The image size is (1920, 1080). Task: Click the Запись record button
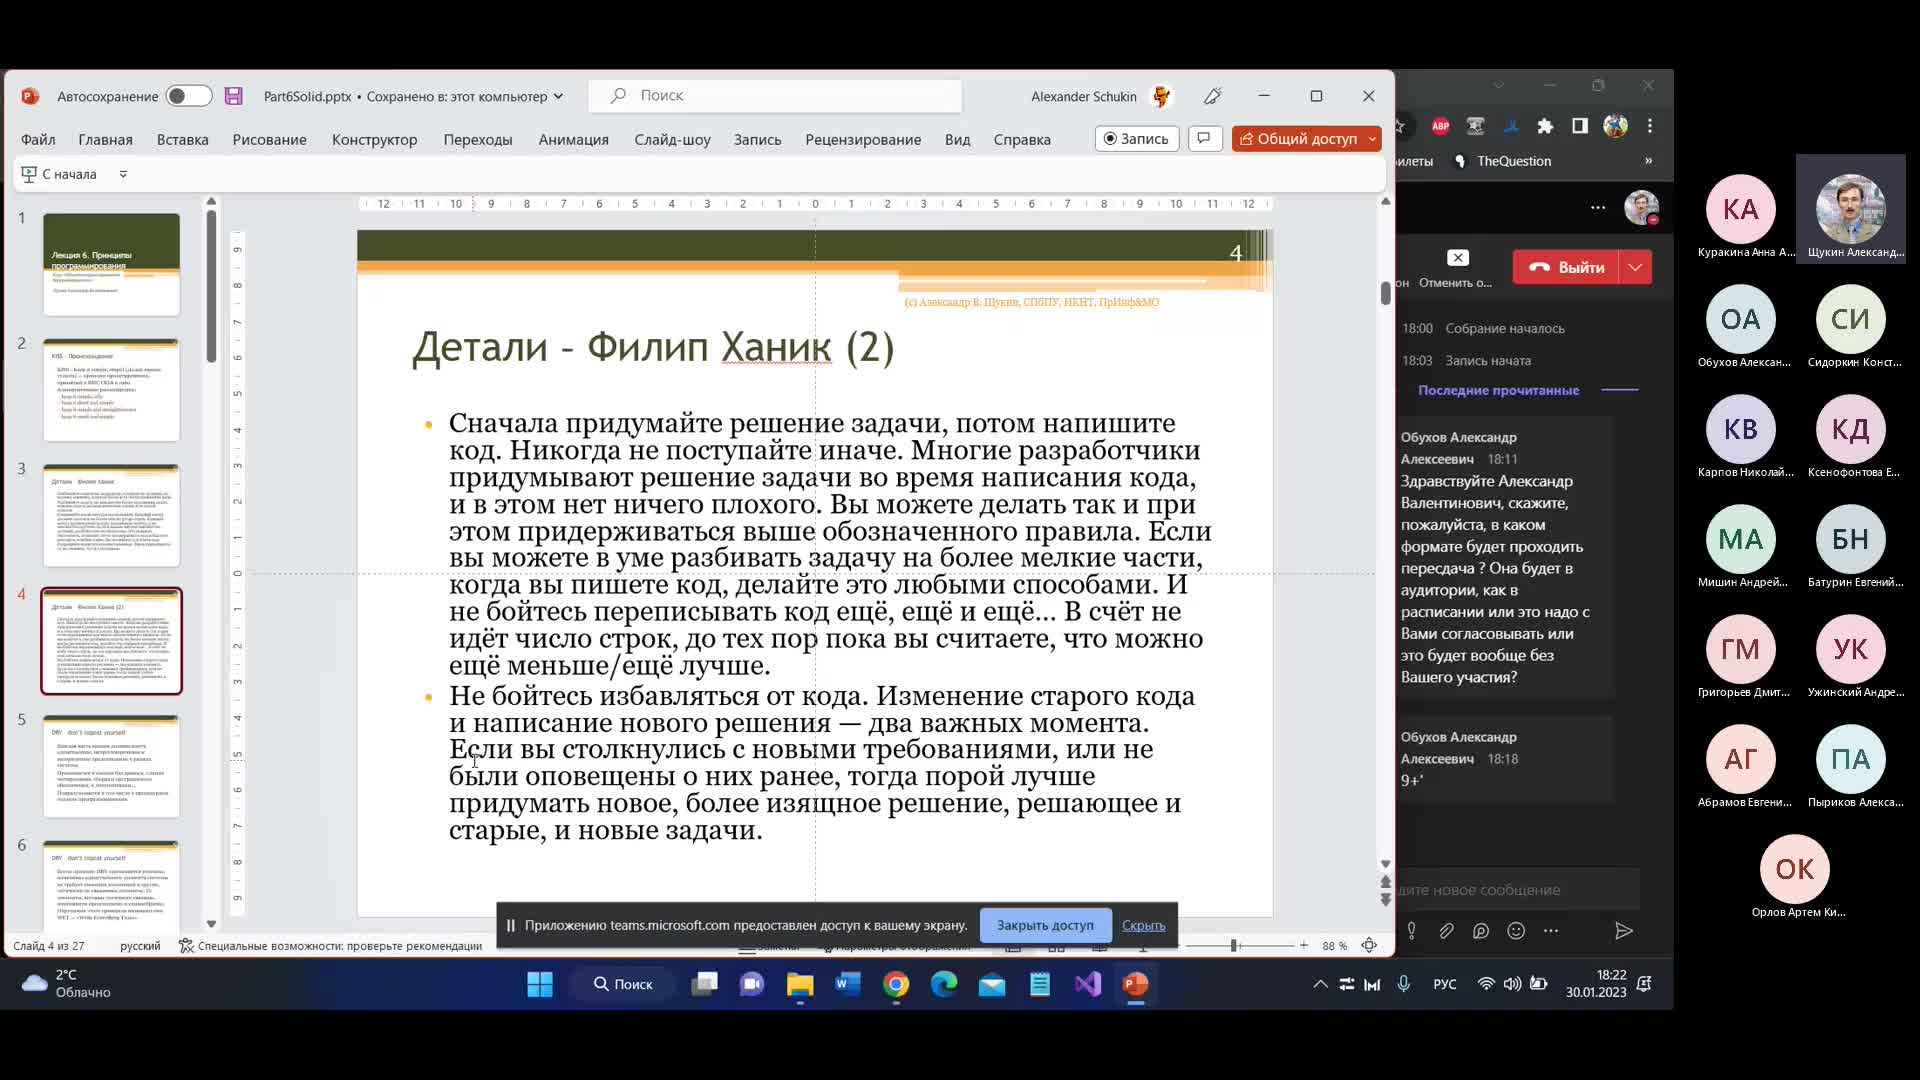[1137, 138]
